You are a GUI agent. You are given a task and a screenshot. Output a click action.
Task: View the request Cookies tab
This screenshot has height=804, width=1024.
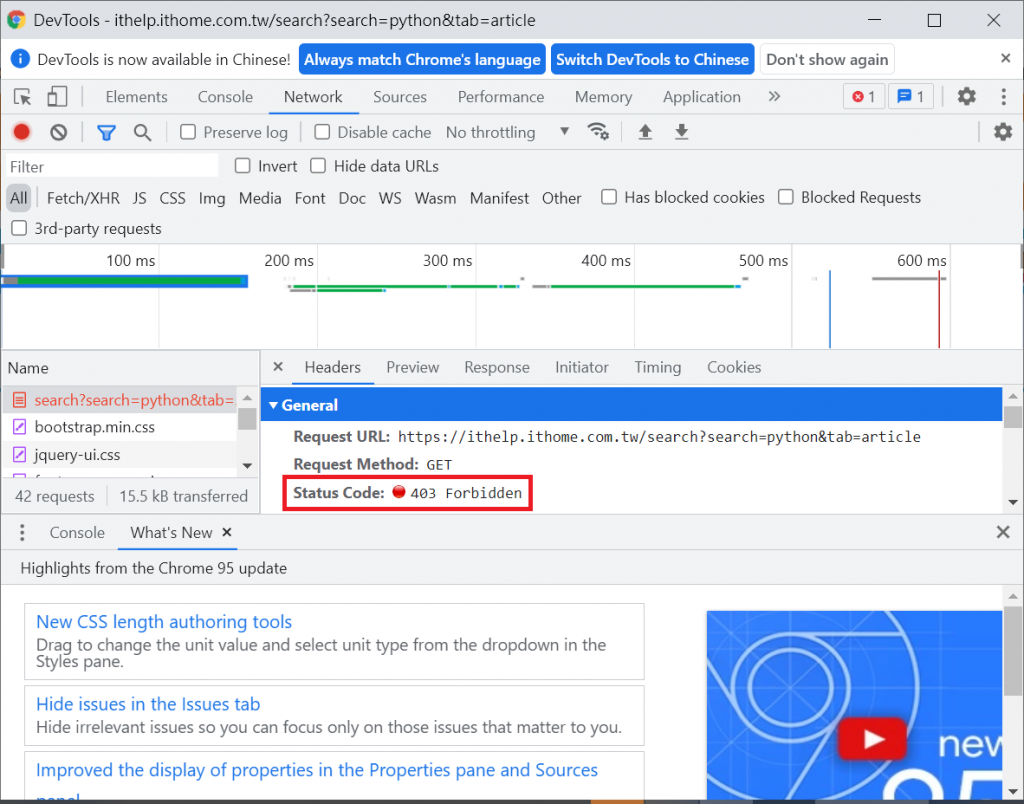pos(734,367)
